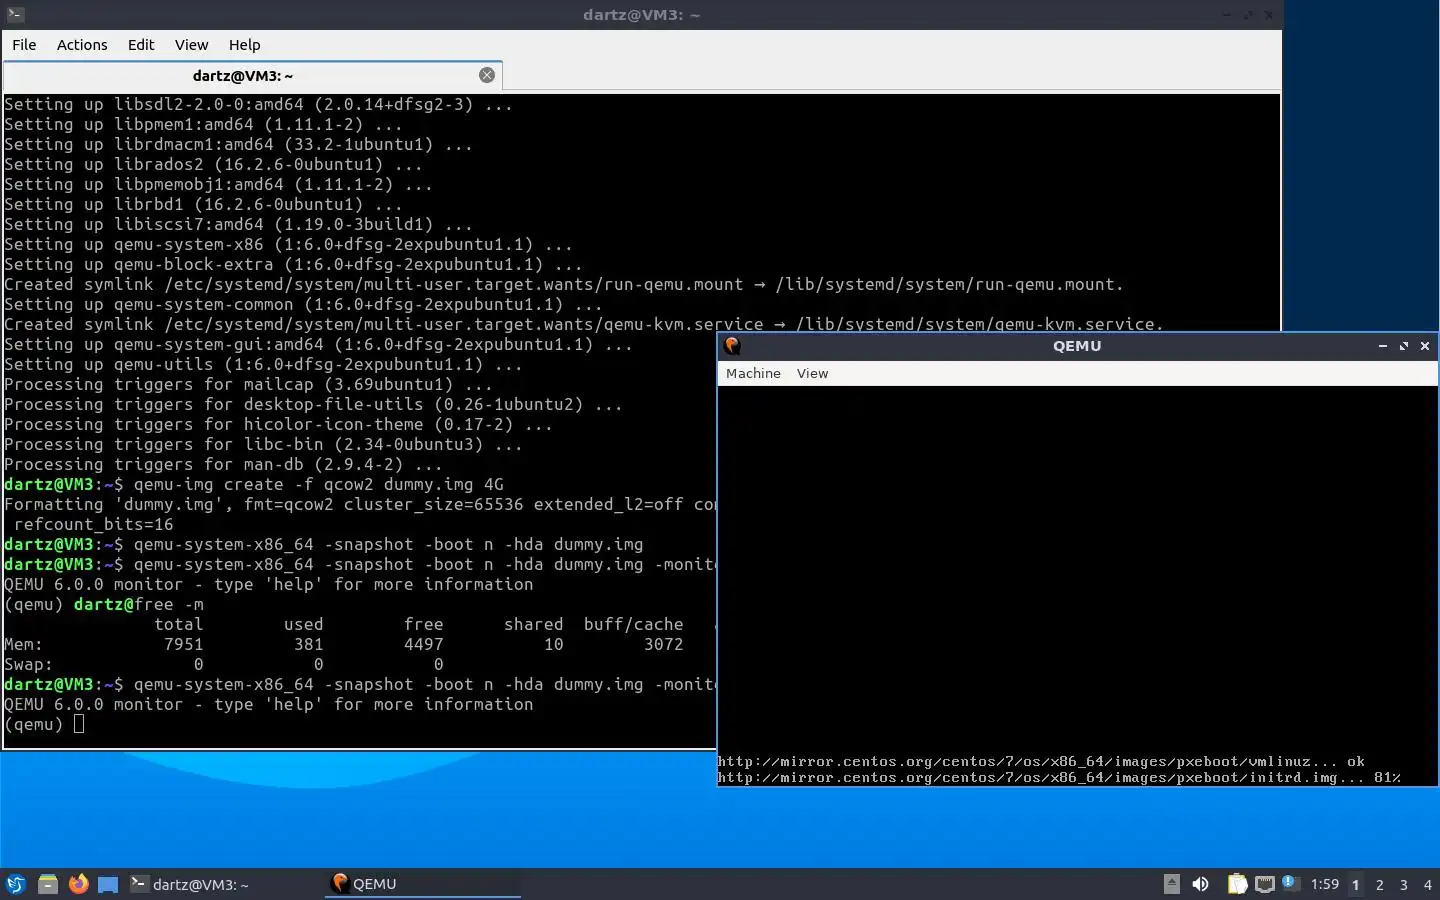Click the 'Processing triggers for desktop-file-utils' line
The width and height of the screenshot is (1440, 900).
pos(313,404)
